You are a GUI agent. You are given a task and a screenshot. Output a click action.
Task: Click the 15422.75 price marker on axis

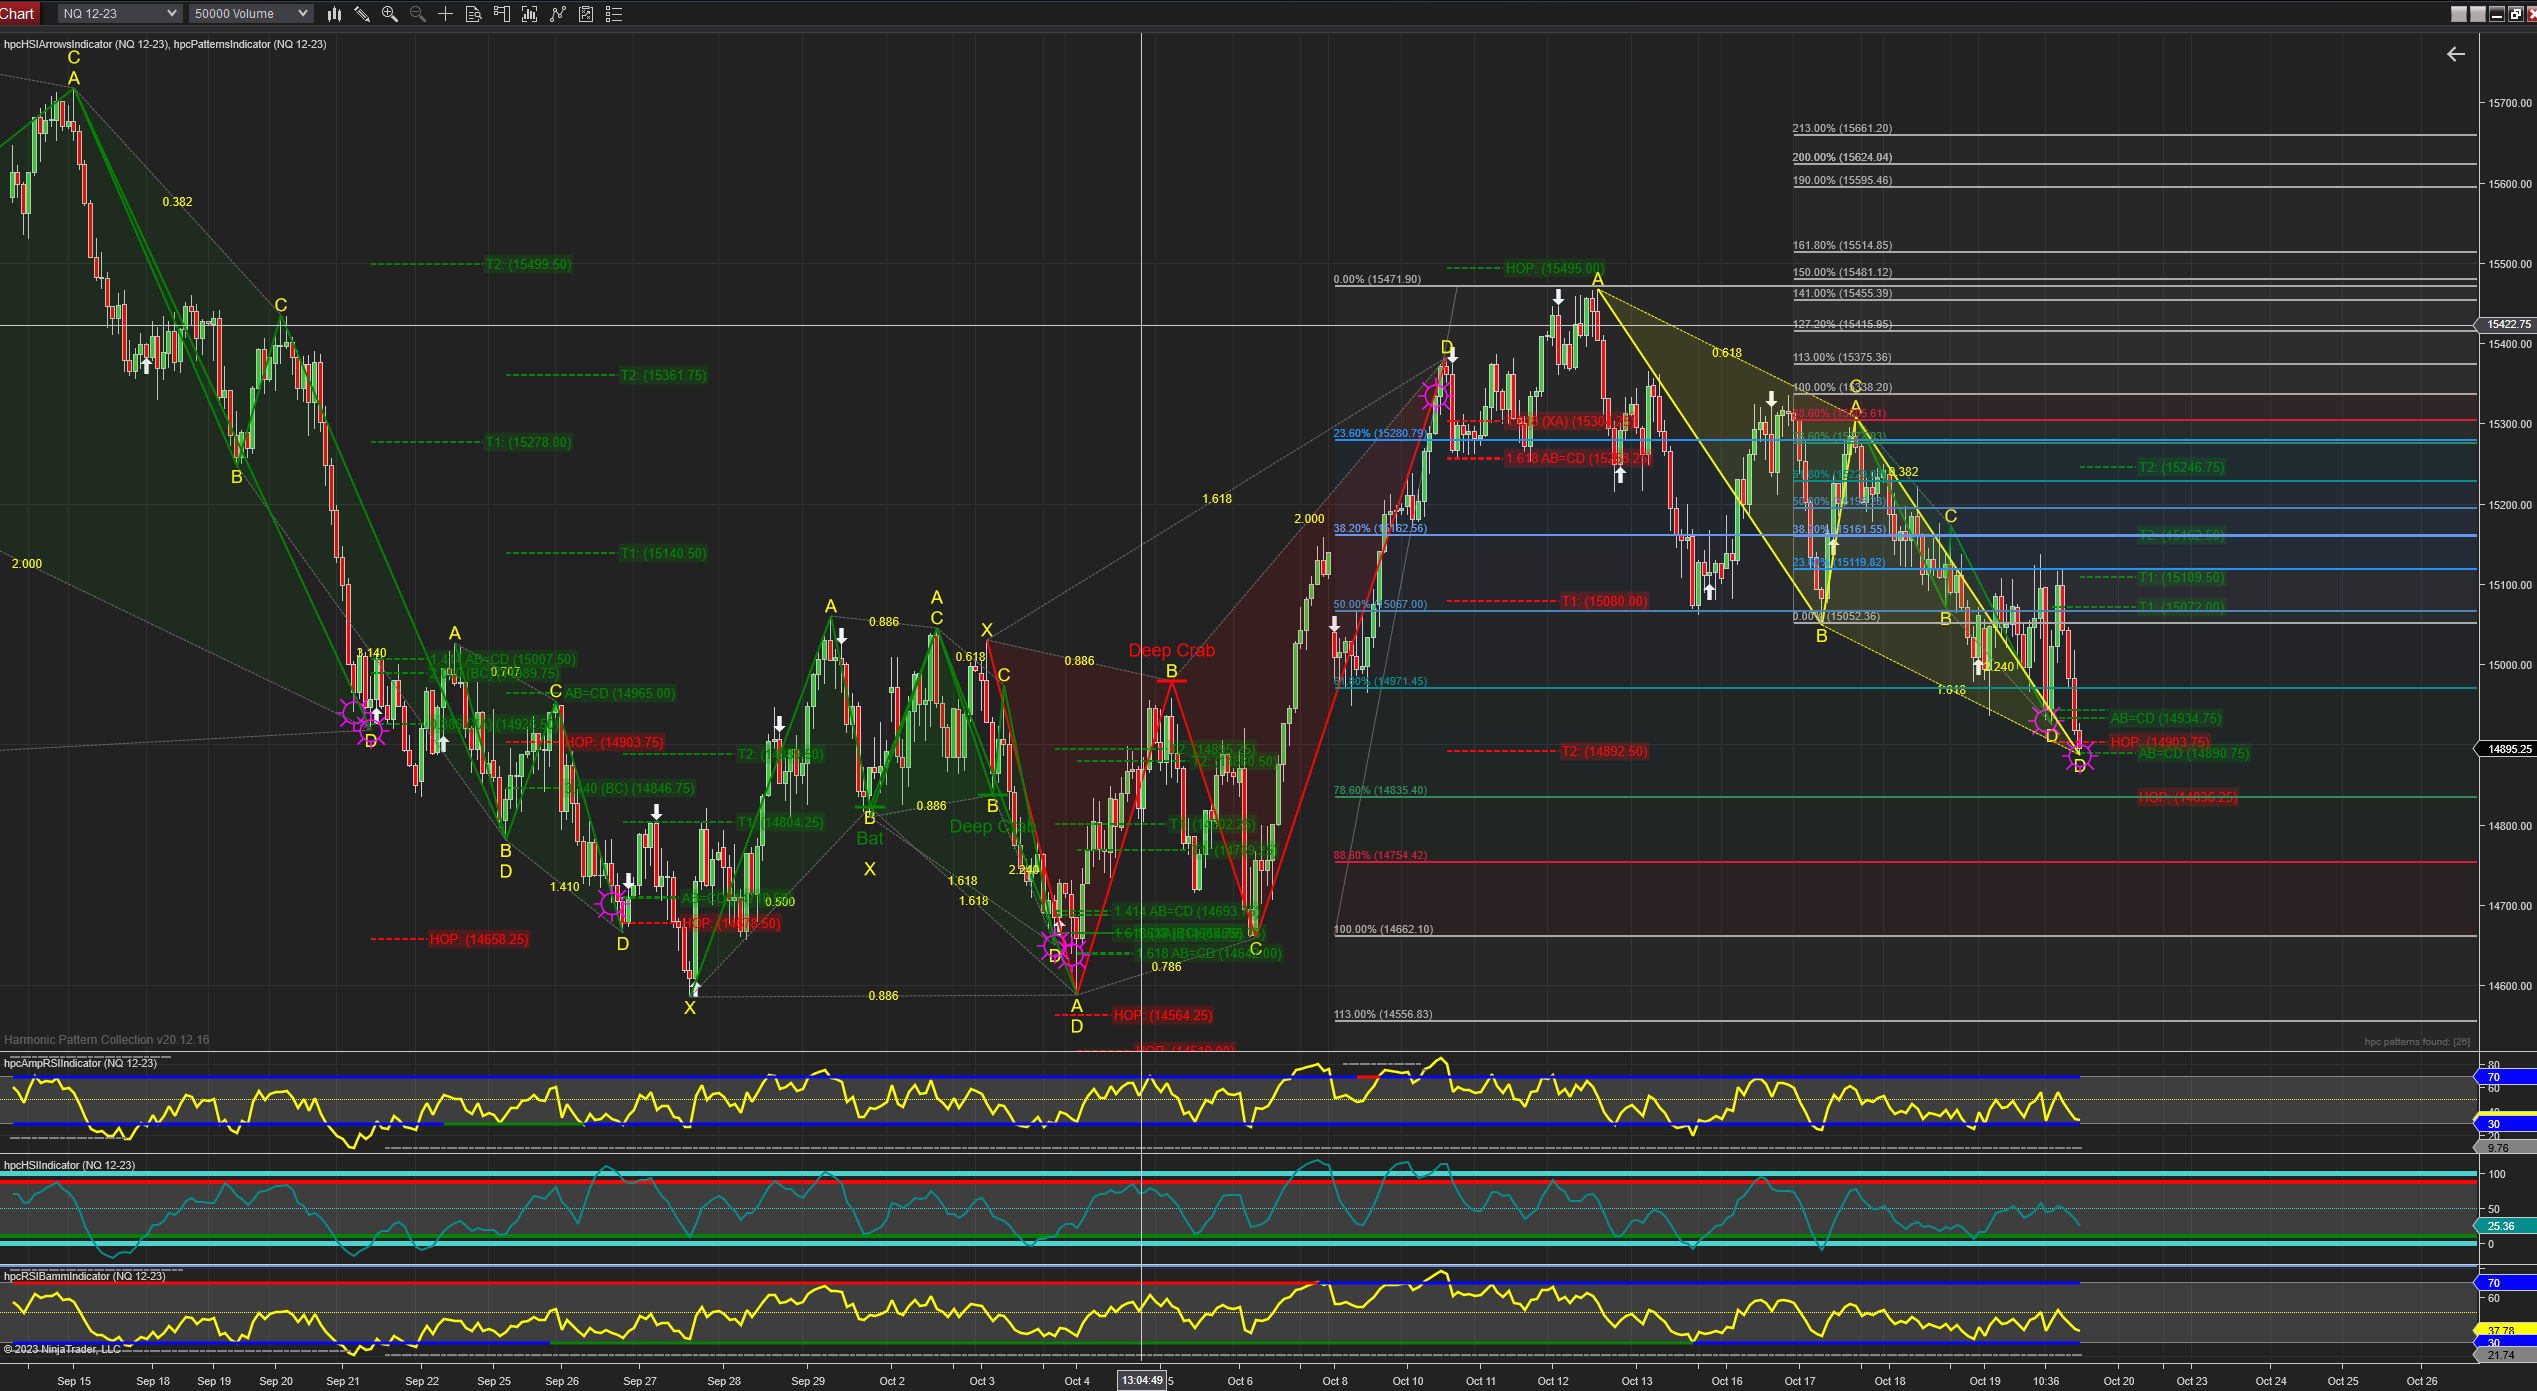[2507, 324]
